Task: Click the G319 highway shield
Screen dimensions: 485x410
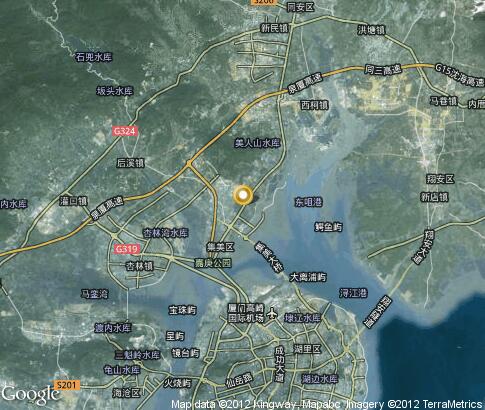Action: pos(126,249)
